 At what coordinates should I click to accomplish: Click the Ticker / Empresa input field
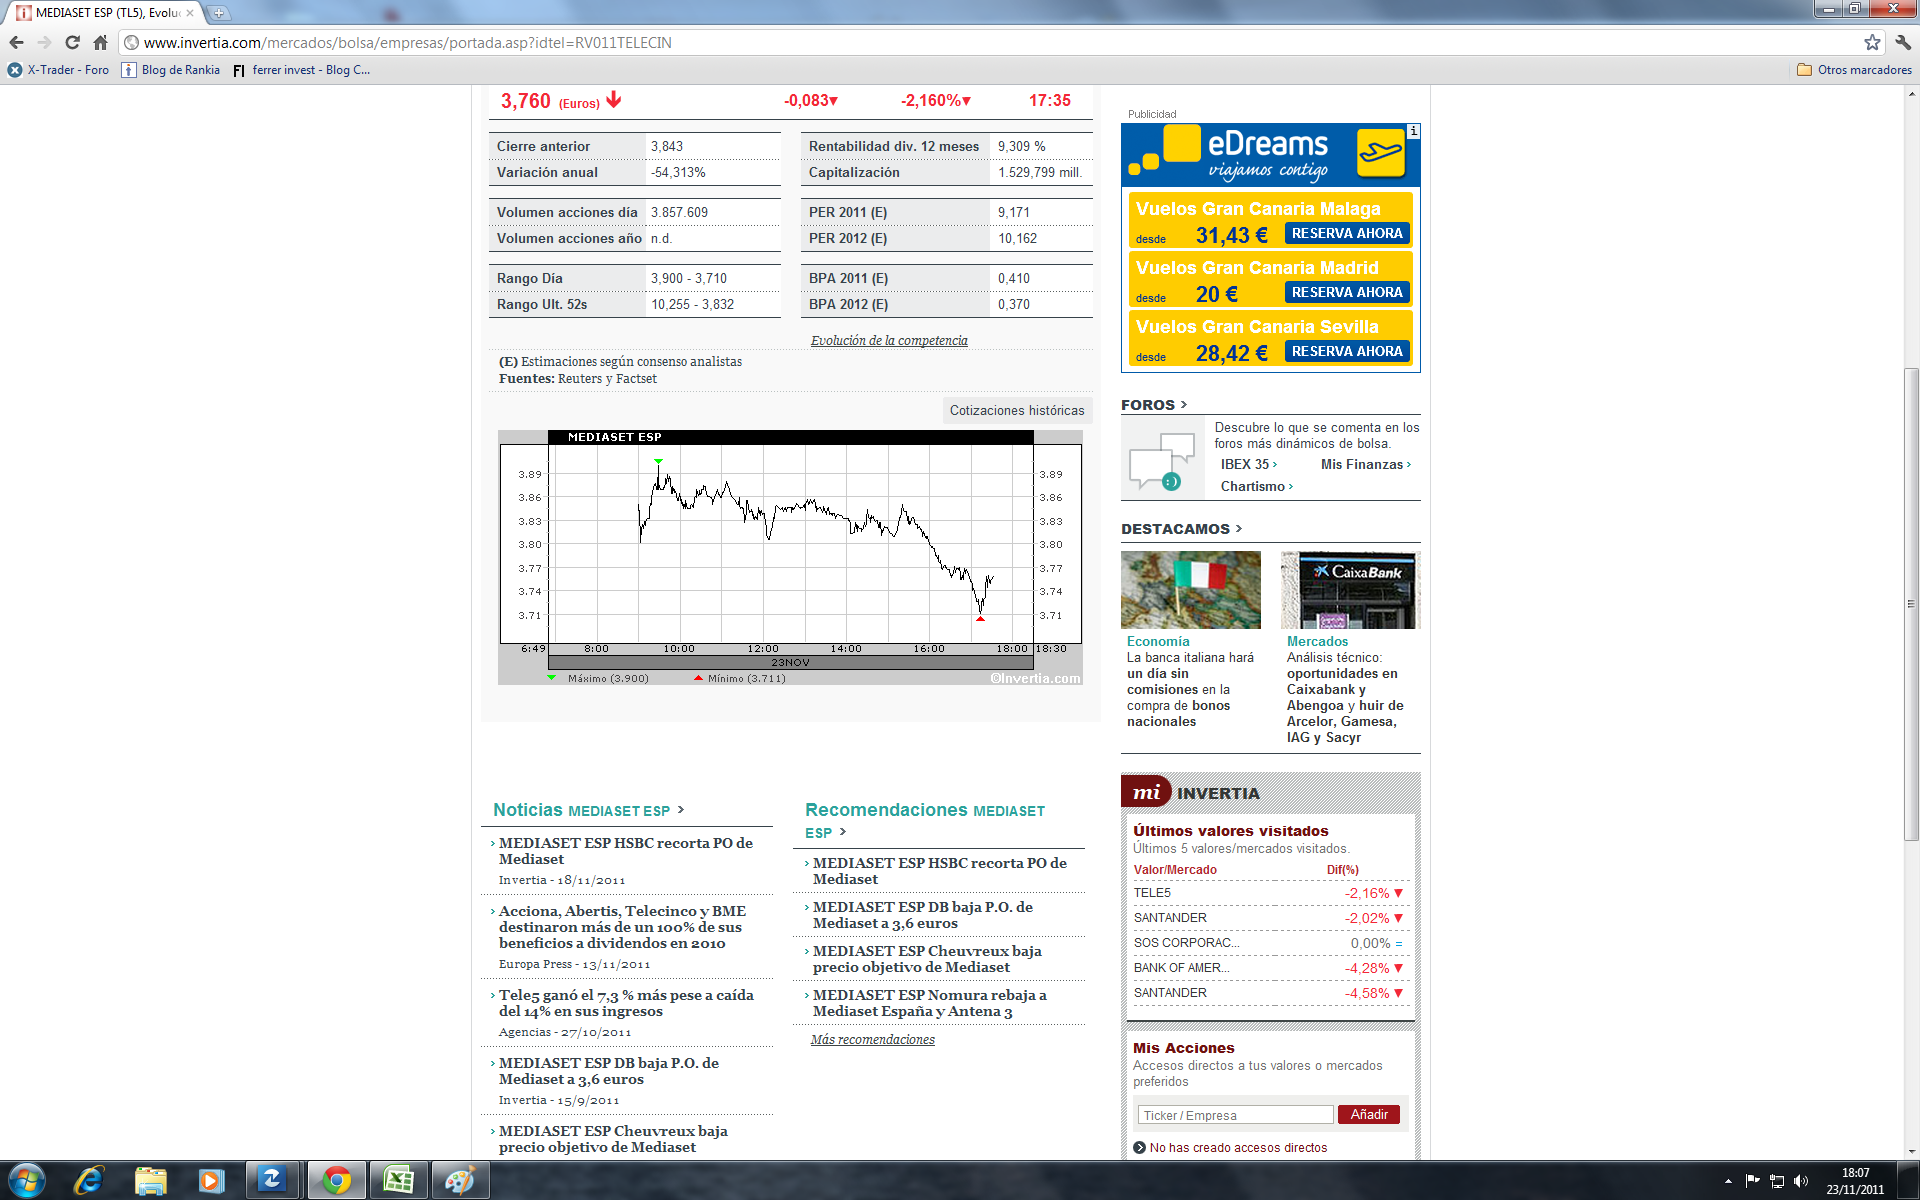pos(1234,1115)
